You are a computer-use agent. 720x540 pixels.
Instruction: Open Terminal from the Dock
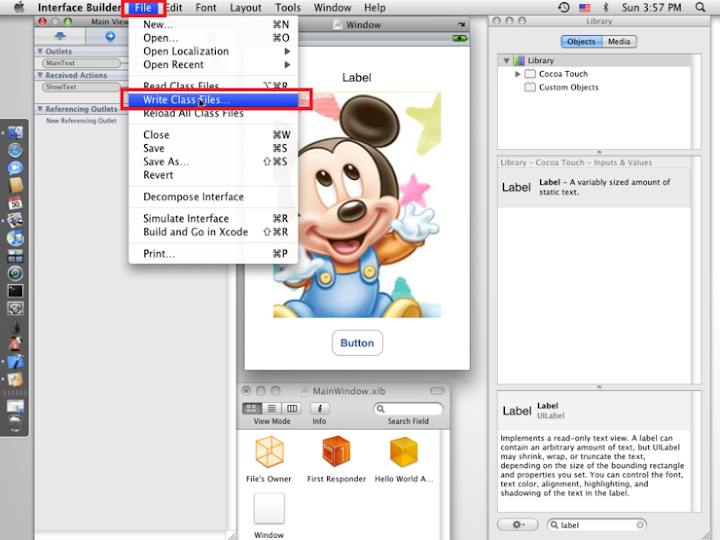[15, 291]
